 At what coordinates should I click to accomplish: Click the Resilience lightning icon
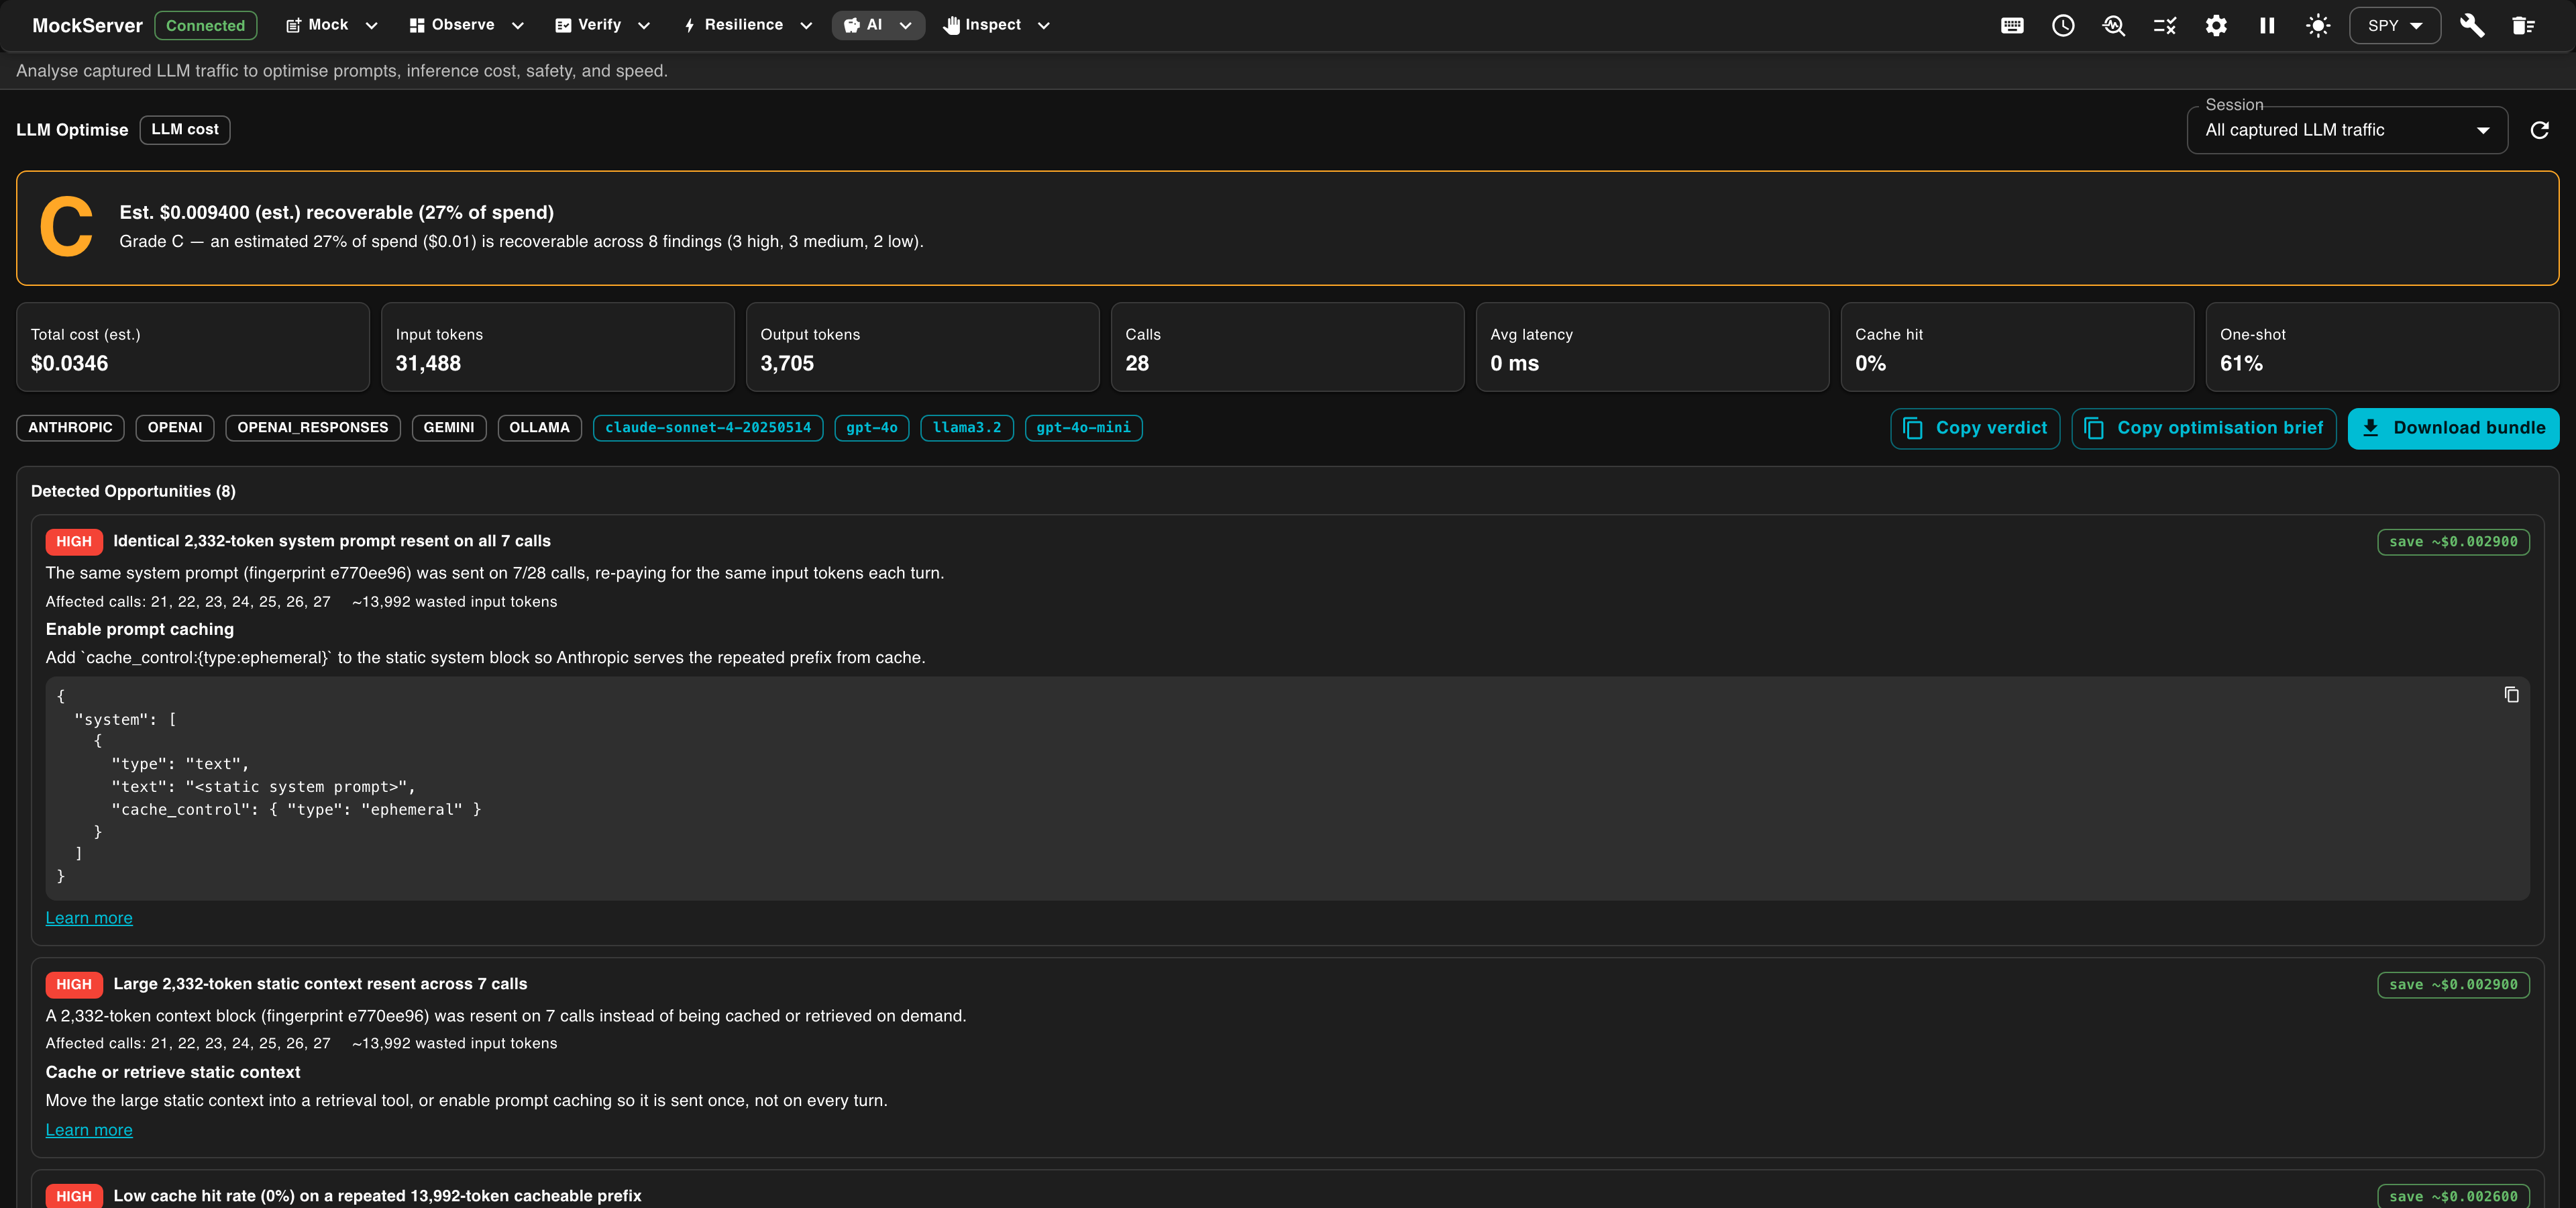pyautogui.click(x=689, y=26)
